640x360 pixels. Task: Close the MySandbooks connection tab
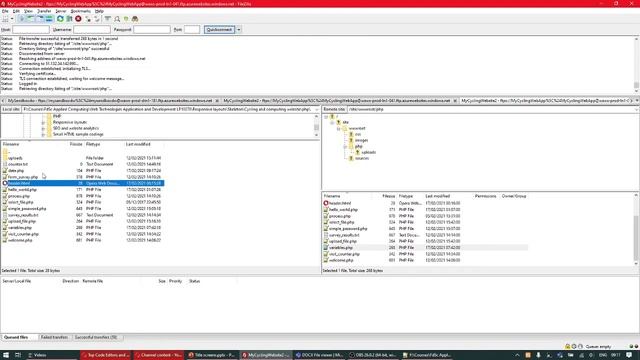[x=217, y=100]
